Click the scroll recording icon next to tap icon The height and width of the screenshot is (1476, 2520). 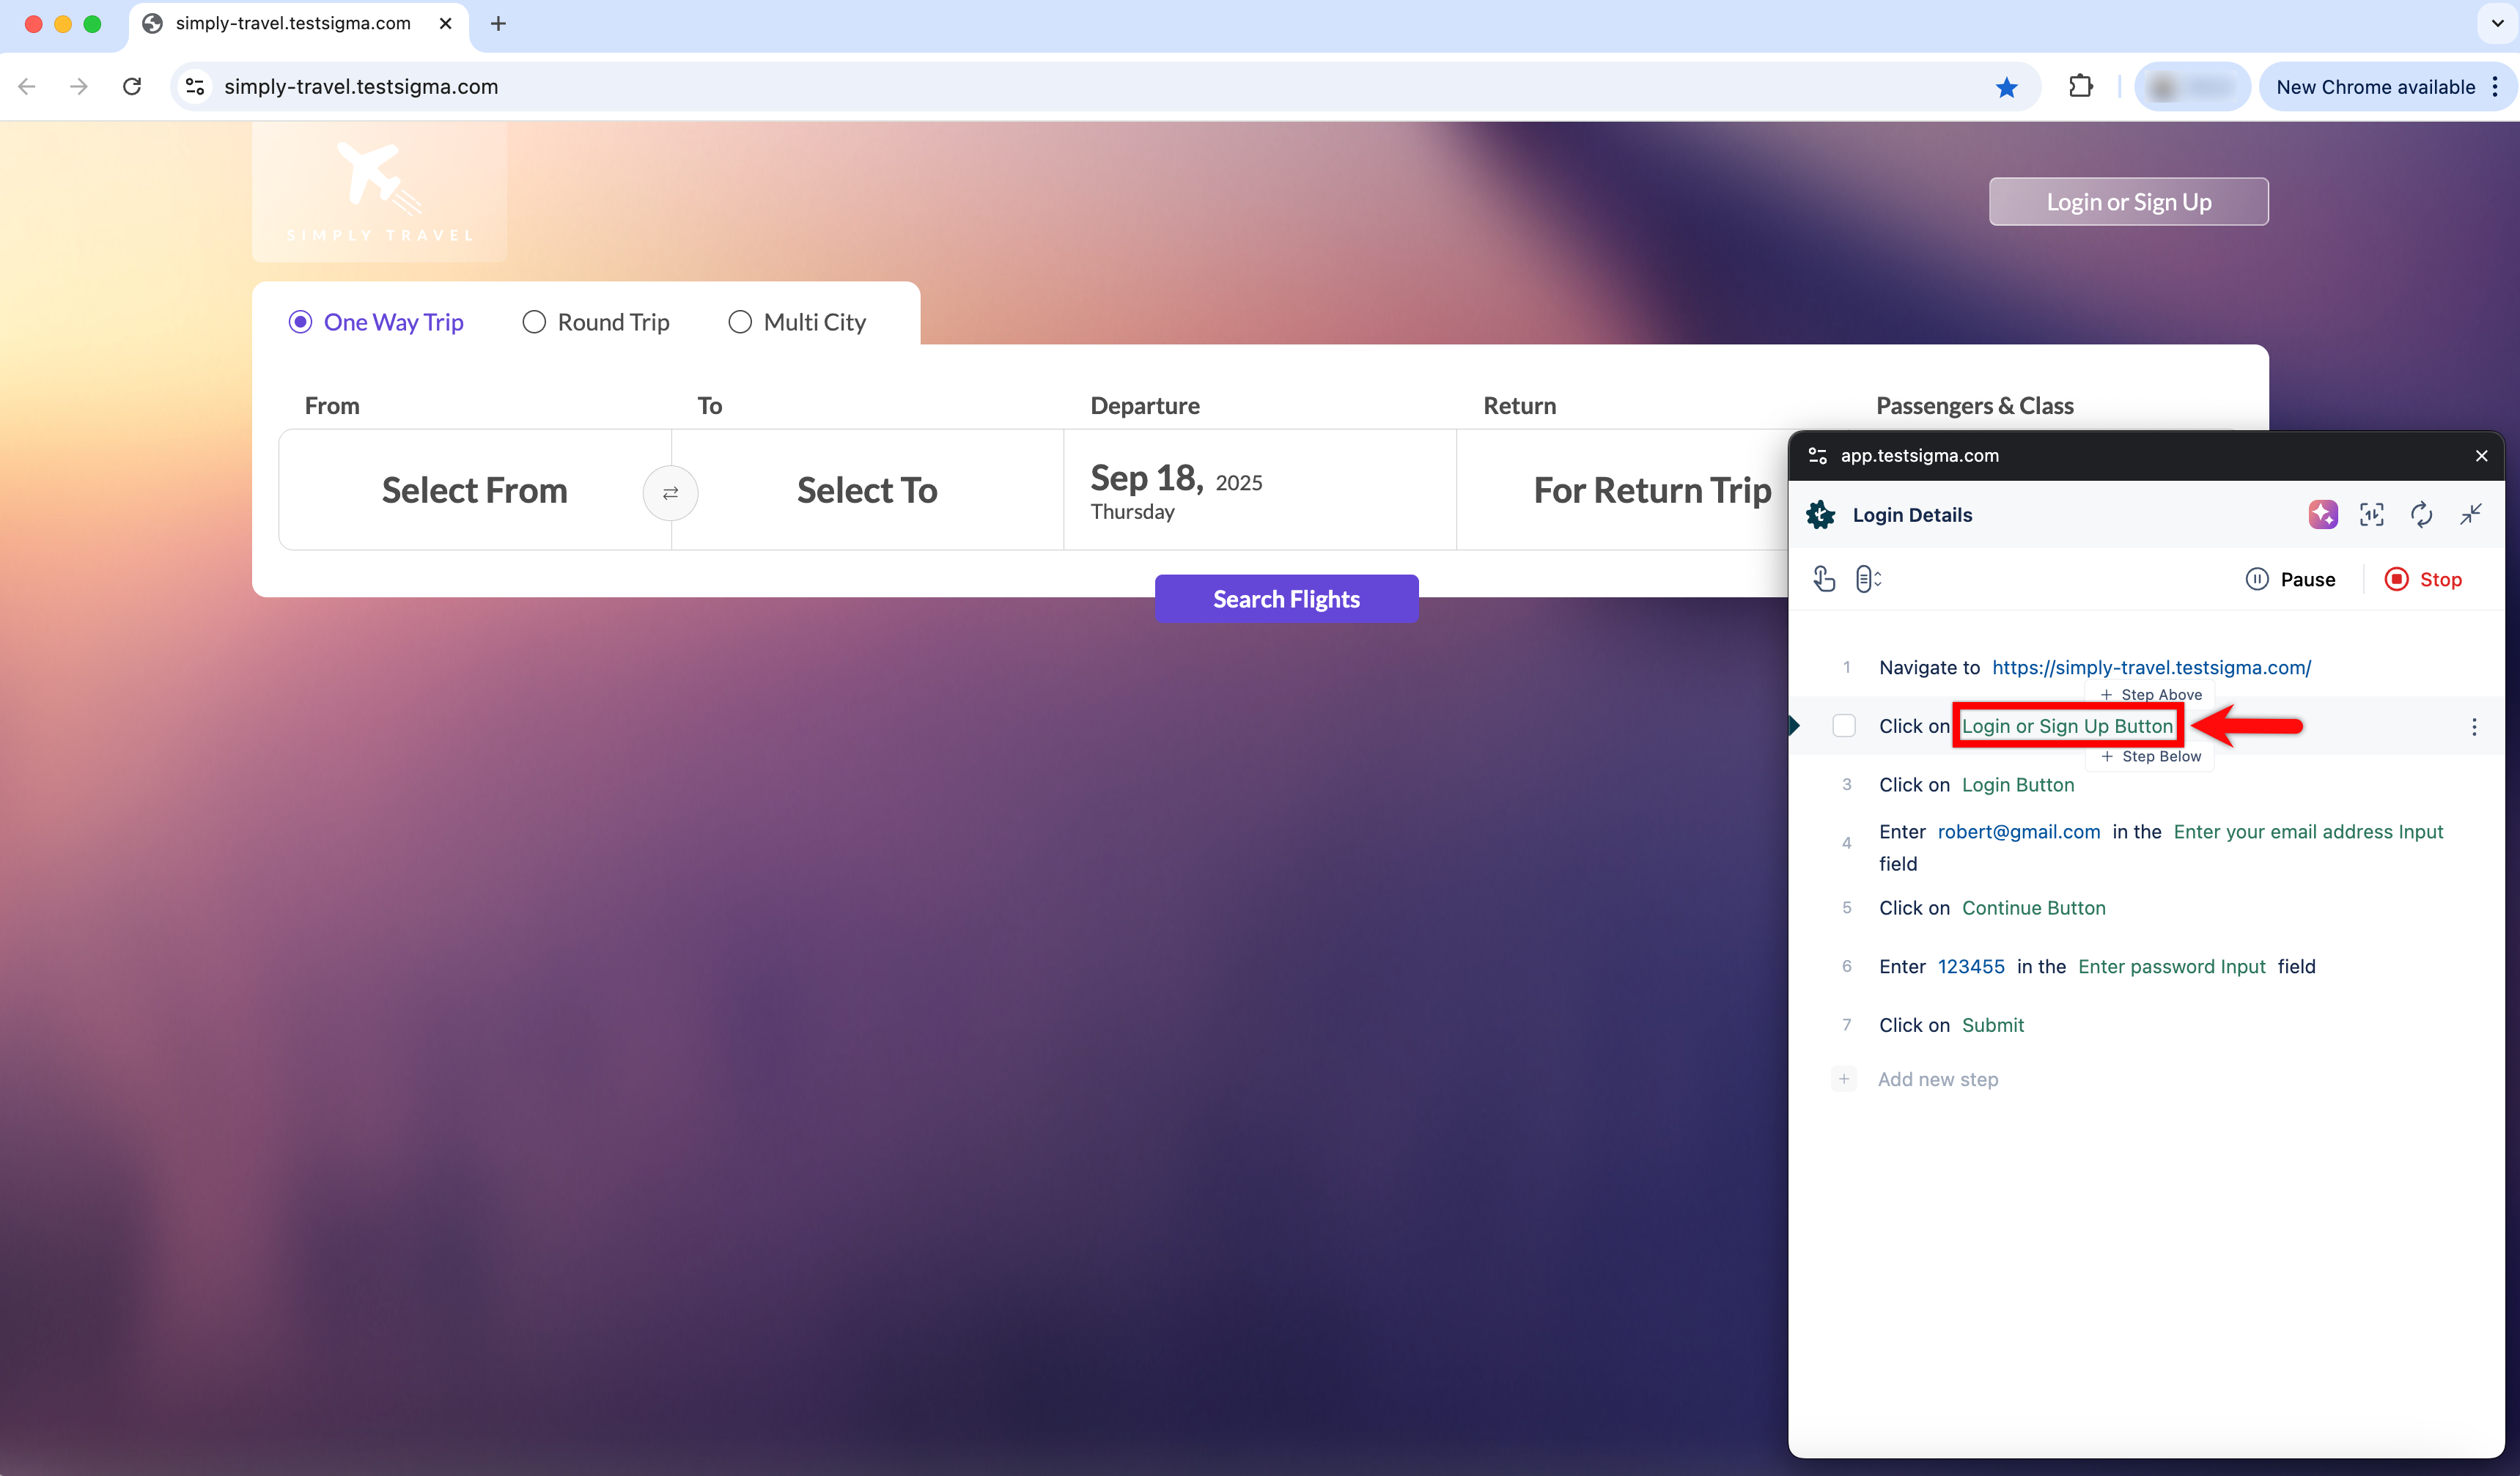click(1868, 578)
